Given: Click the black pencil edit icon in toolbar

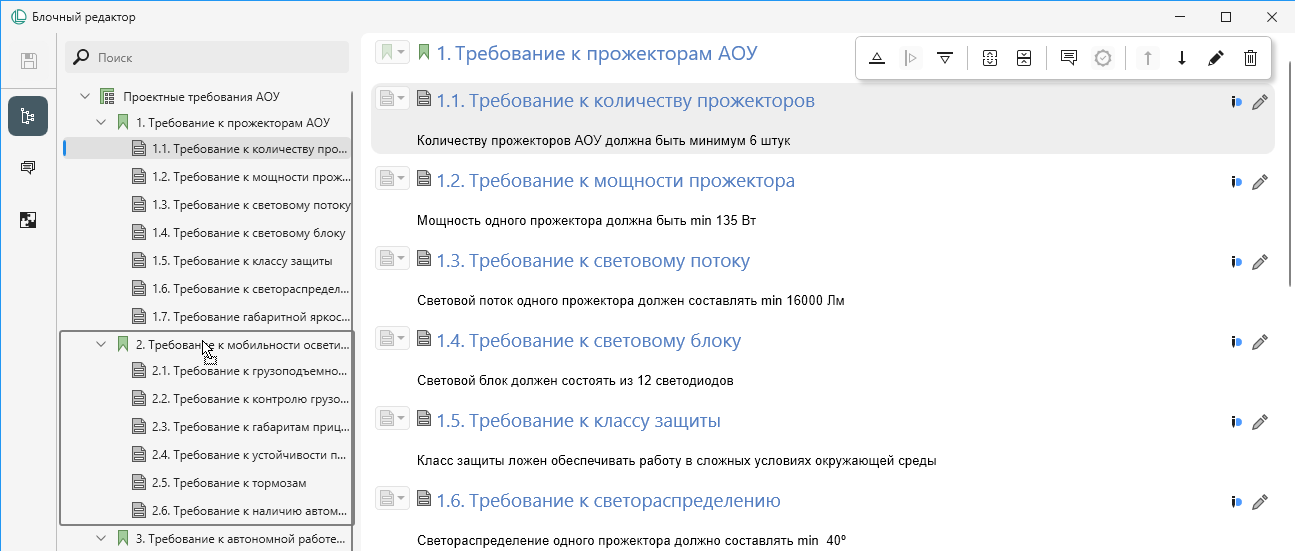Looking at the screenshot, I should [x=1215, y=58].
